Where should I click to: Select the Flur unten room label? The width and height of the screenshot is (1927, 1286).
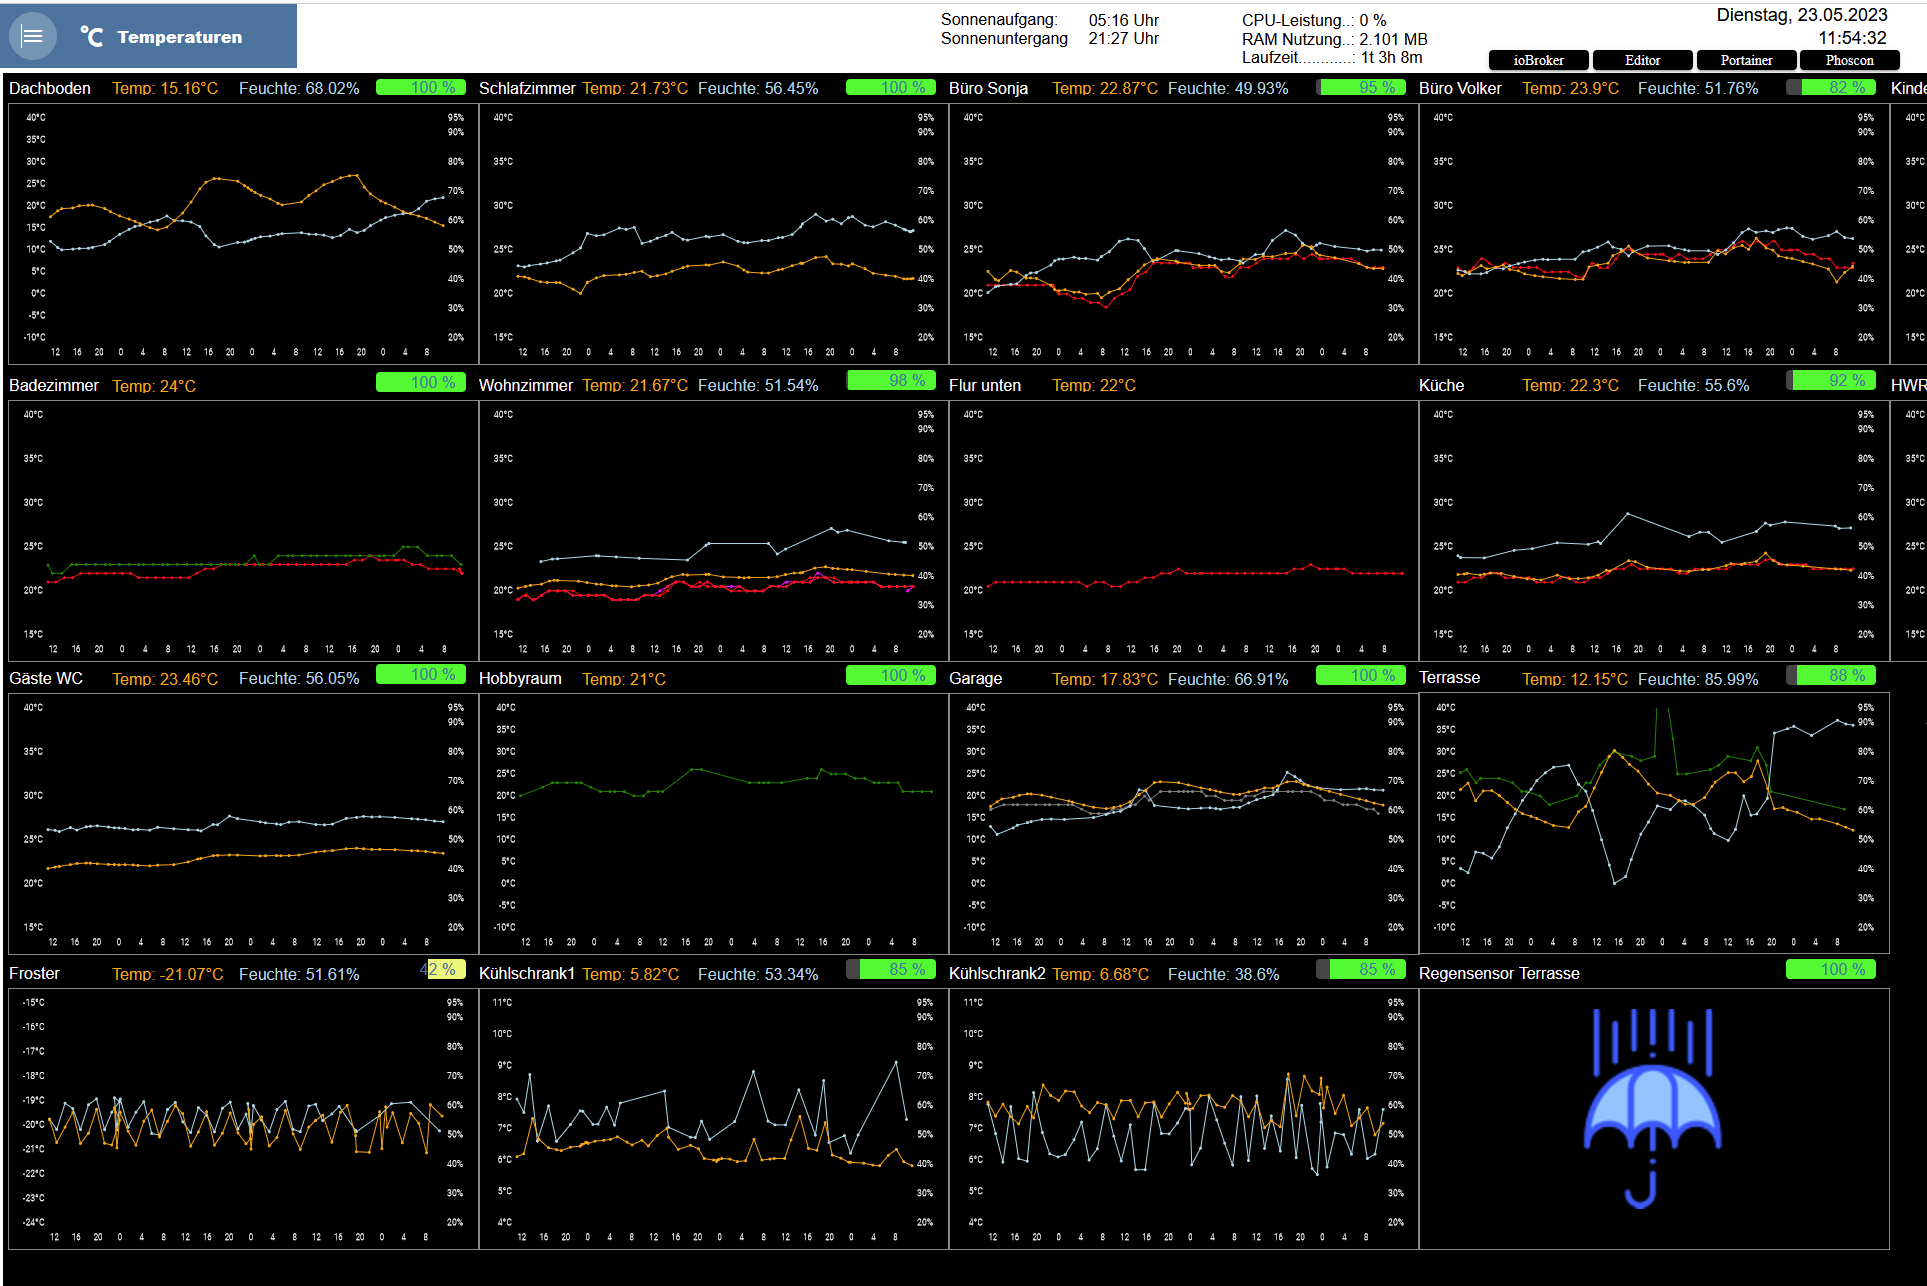[985, 385]
